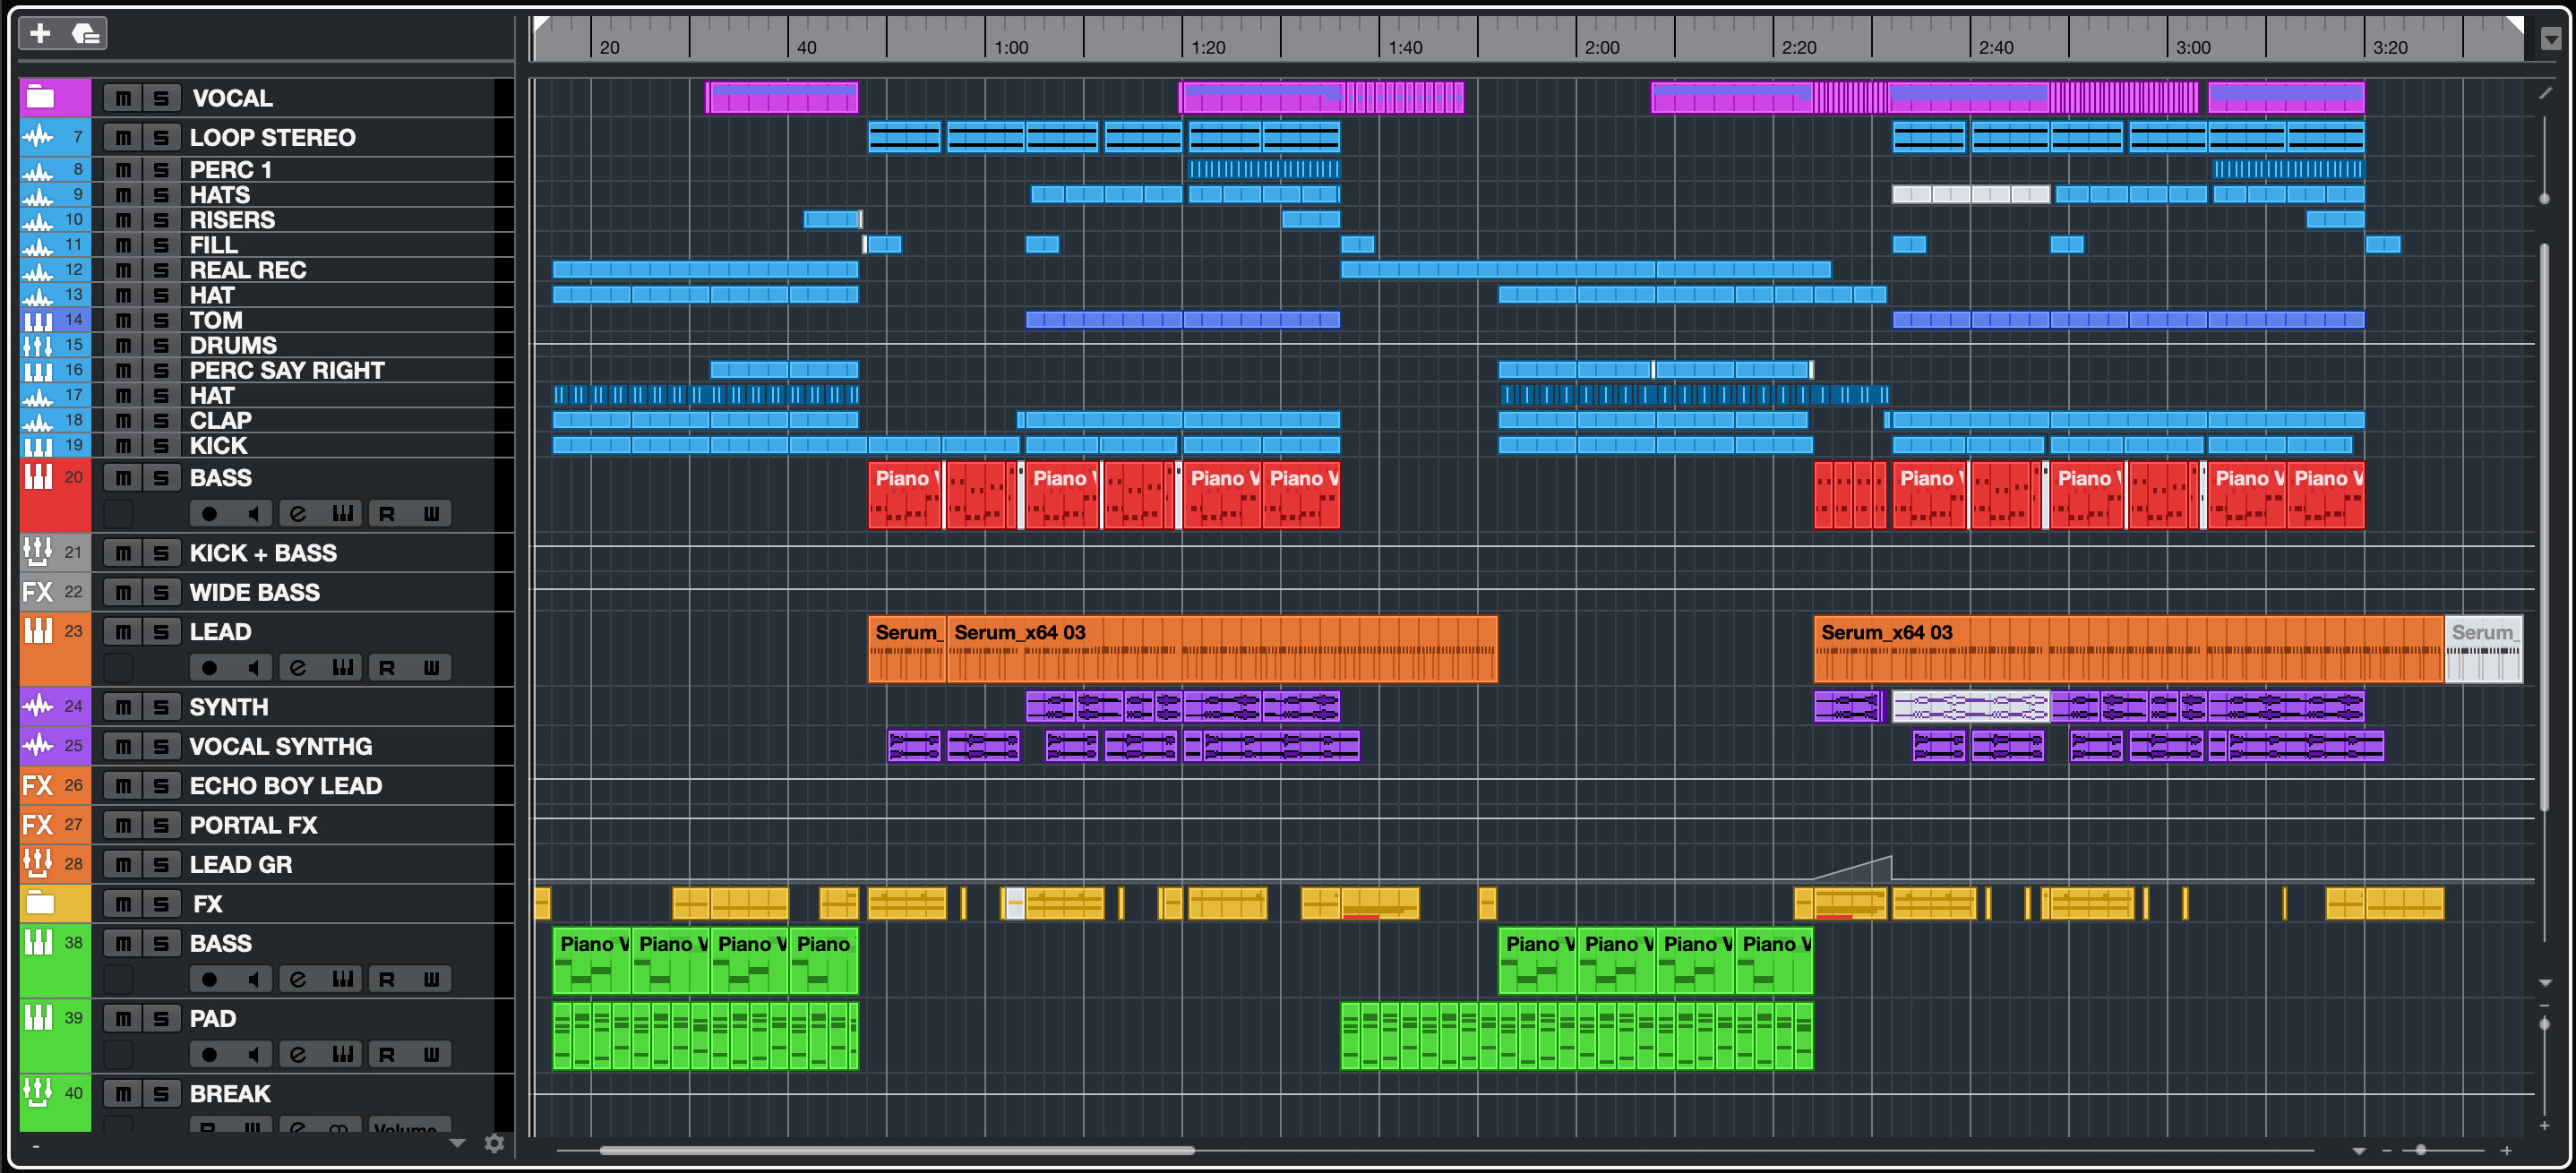Mute the LOOP STEREO track
The width and height of the screenshot is (2576, 1173).
(123, 137)
